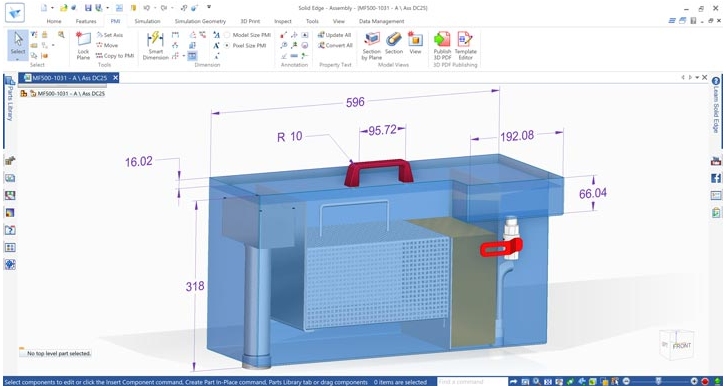Select the Model Size PMI option
This screenshot has height=388, width=726.
[x=247, y=35]
